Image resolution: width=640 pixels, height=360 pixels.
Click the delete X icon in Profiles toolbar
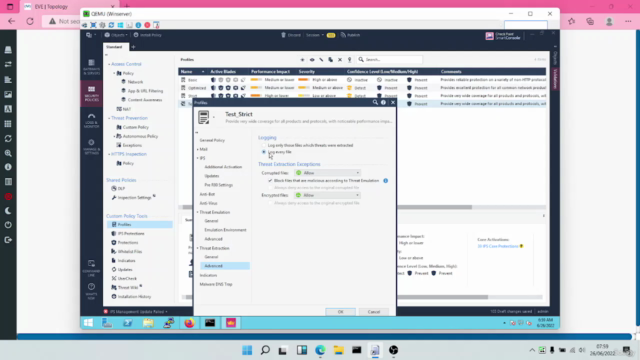tap(340, 60)
